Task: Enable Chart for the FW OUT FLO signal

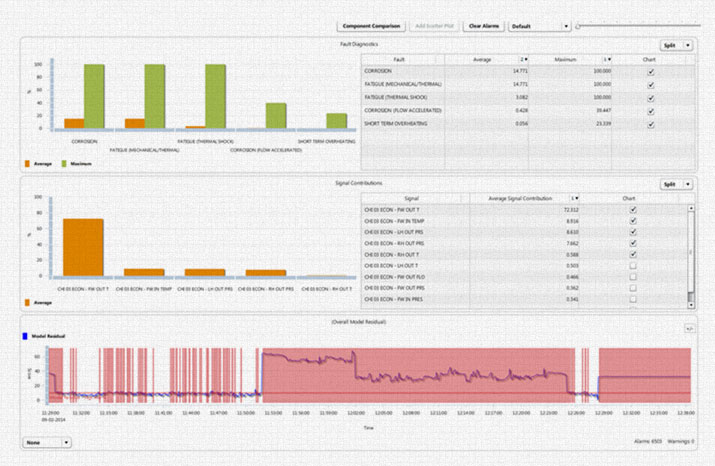Action: 633,277
